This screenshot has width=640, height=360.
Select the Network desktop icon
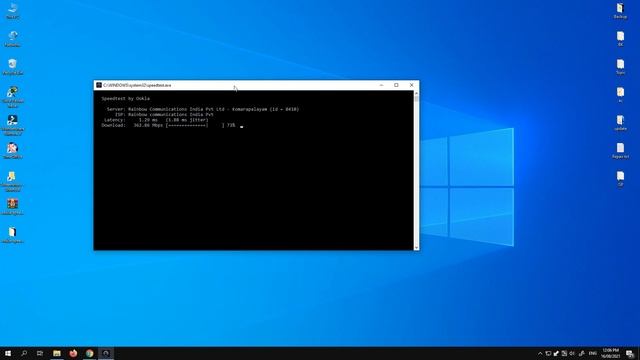point(13,39)
